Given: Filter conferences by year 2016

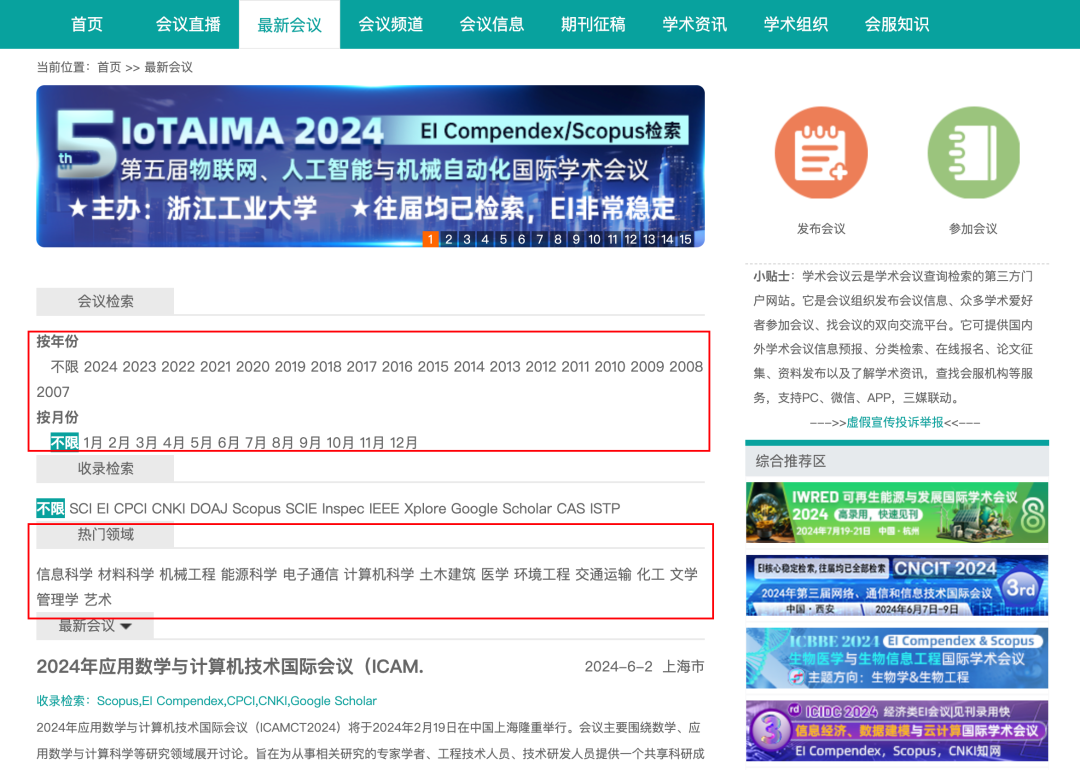Looking at the screenshot, I should click(397, 366).
